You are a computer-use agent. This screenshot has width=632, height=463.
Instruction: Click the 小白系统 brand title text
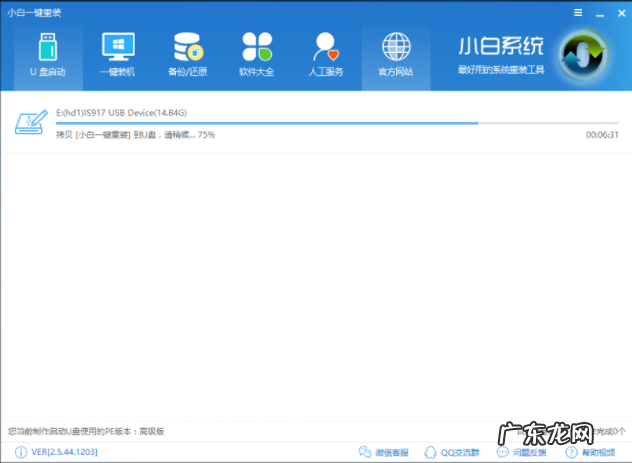click(x=501, y=46)
